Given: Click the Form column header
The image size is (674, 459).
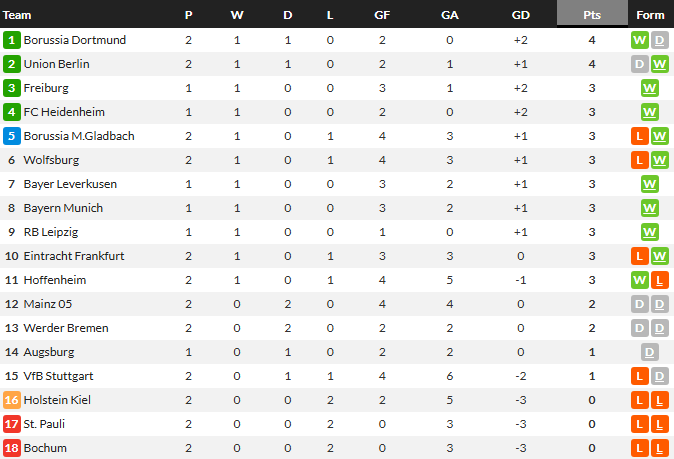Looking at the screenshot, I should click(650, 15).
